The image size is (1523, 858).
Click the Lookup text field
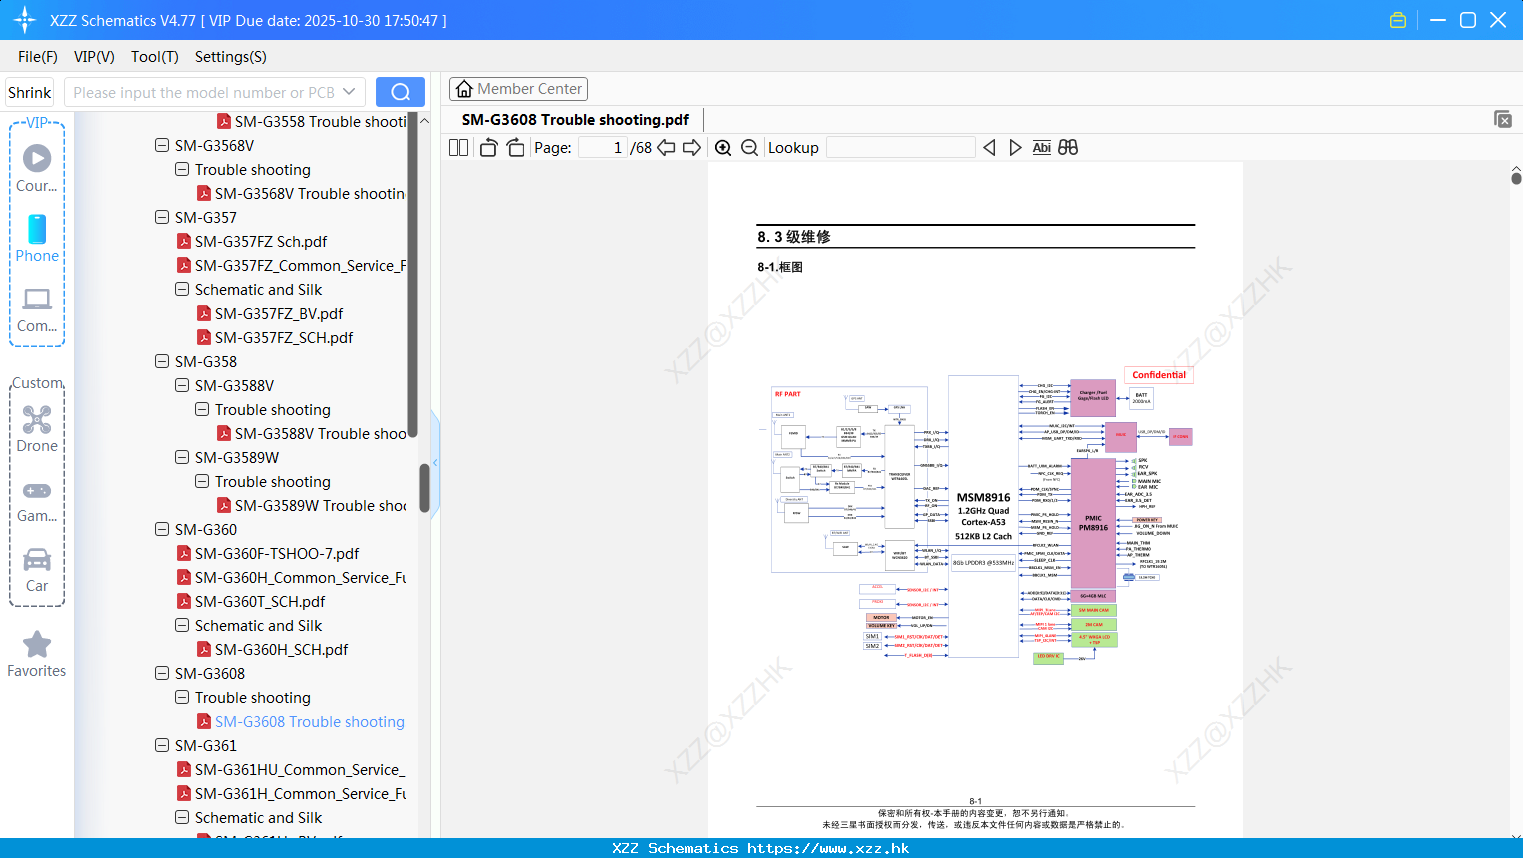coord(901,148)
